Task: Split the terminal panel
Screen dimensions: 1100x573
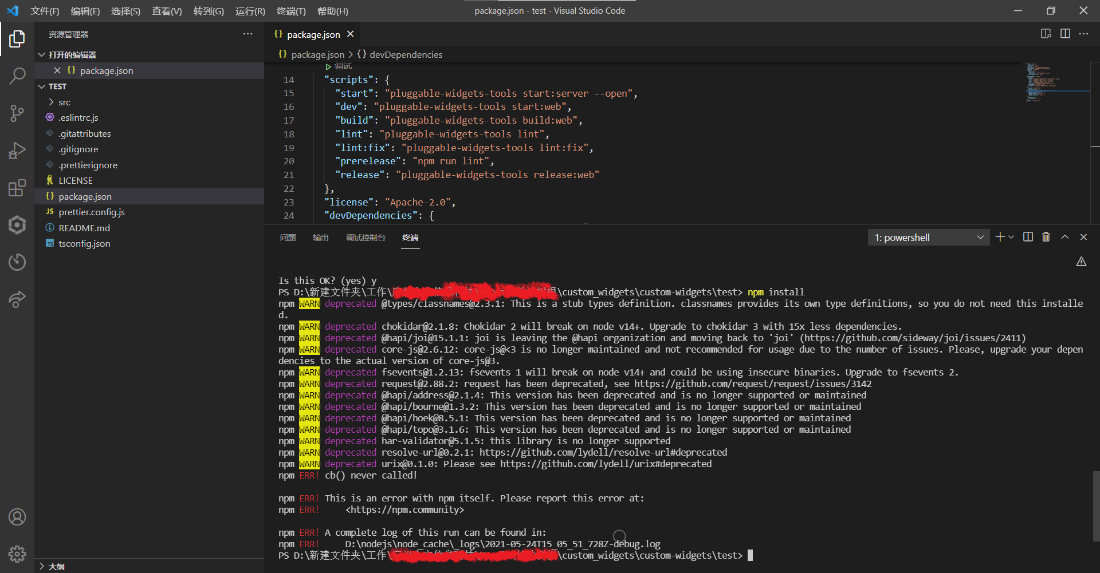Action: click(1028, 237)
